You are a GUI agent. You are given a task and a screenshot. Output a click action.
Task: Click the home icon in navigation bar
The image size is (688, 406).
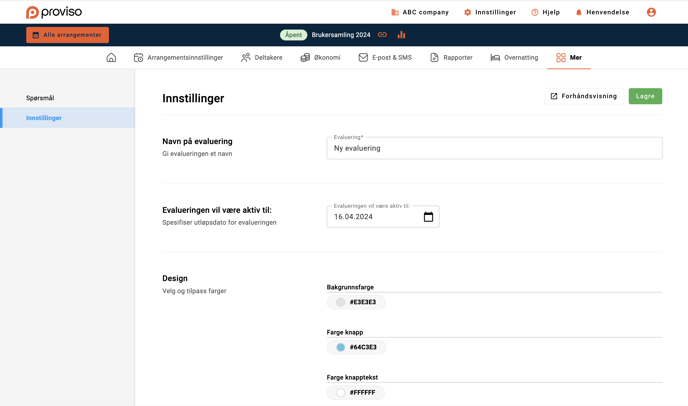111,58
